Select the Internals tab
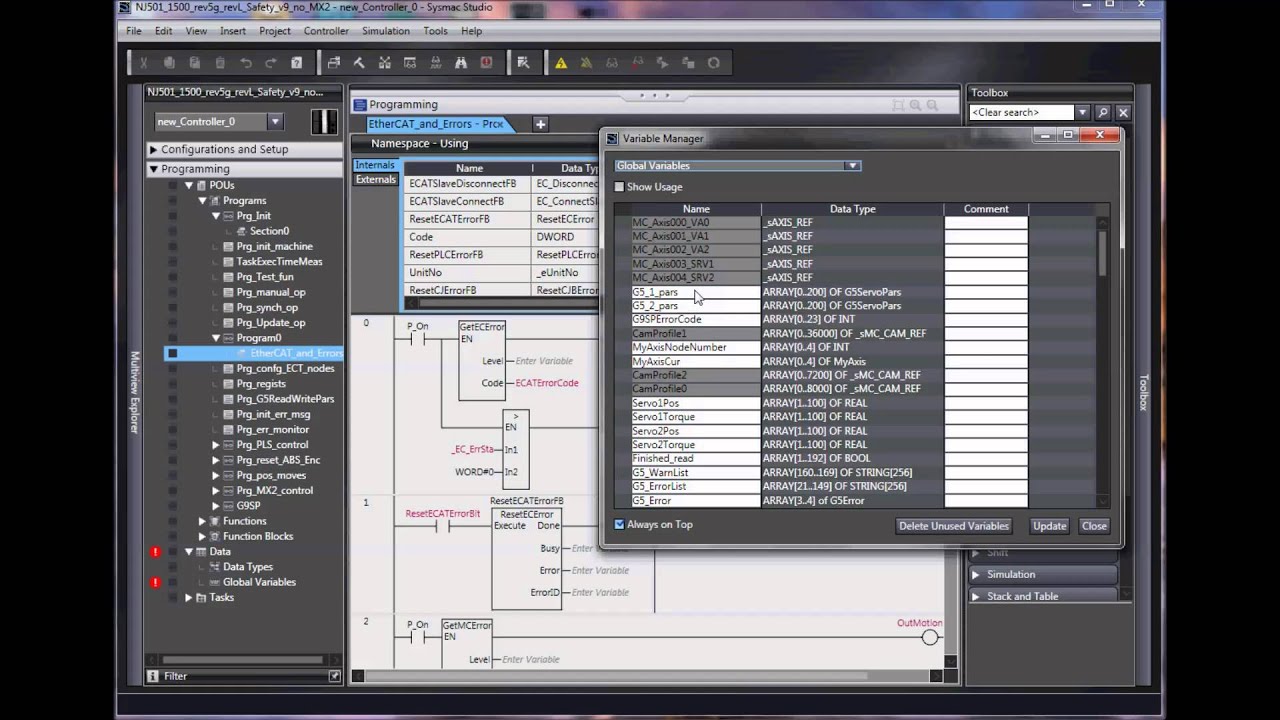The height and width of the screenshot is (720, 1280). [375, 165]
